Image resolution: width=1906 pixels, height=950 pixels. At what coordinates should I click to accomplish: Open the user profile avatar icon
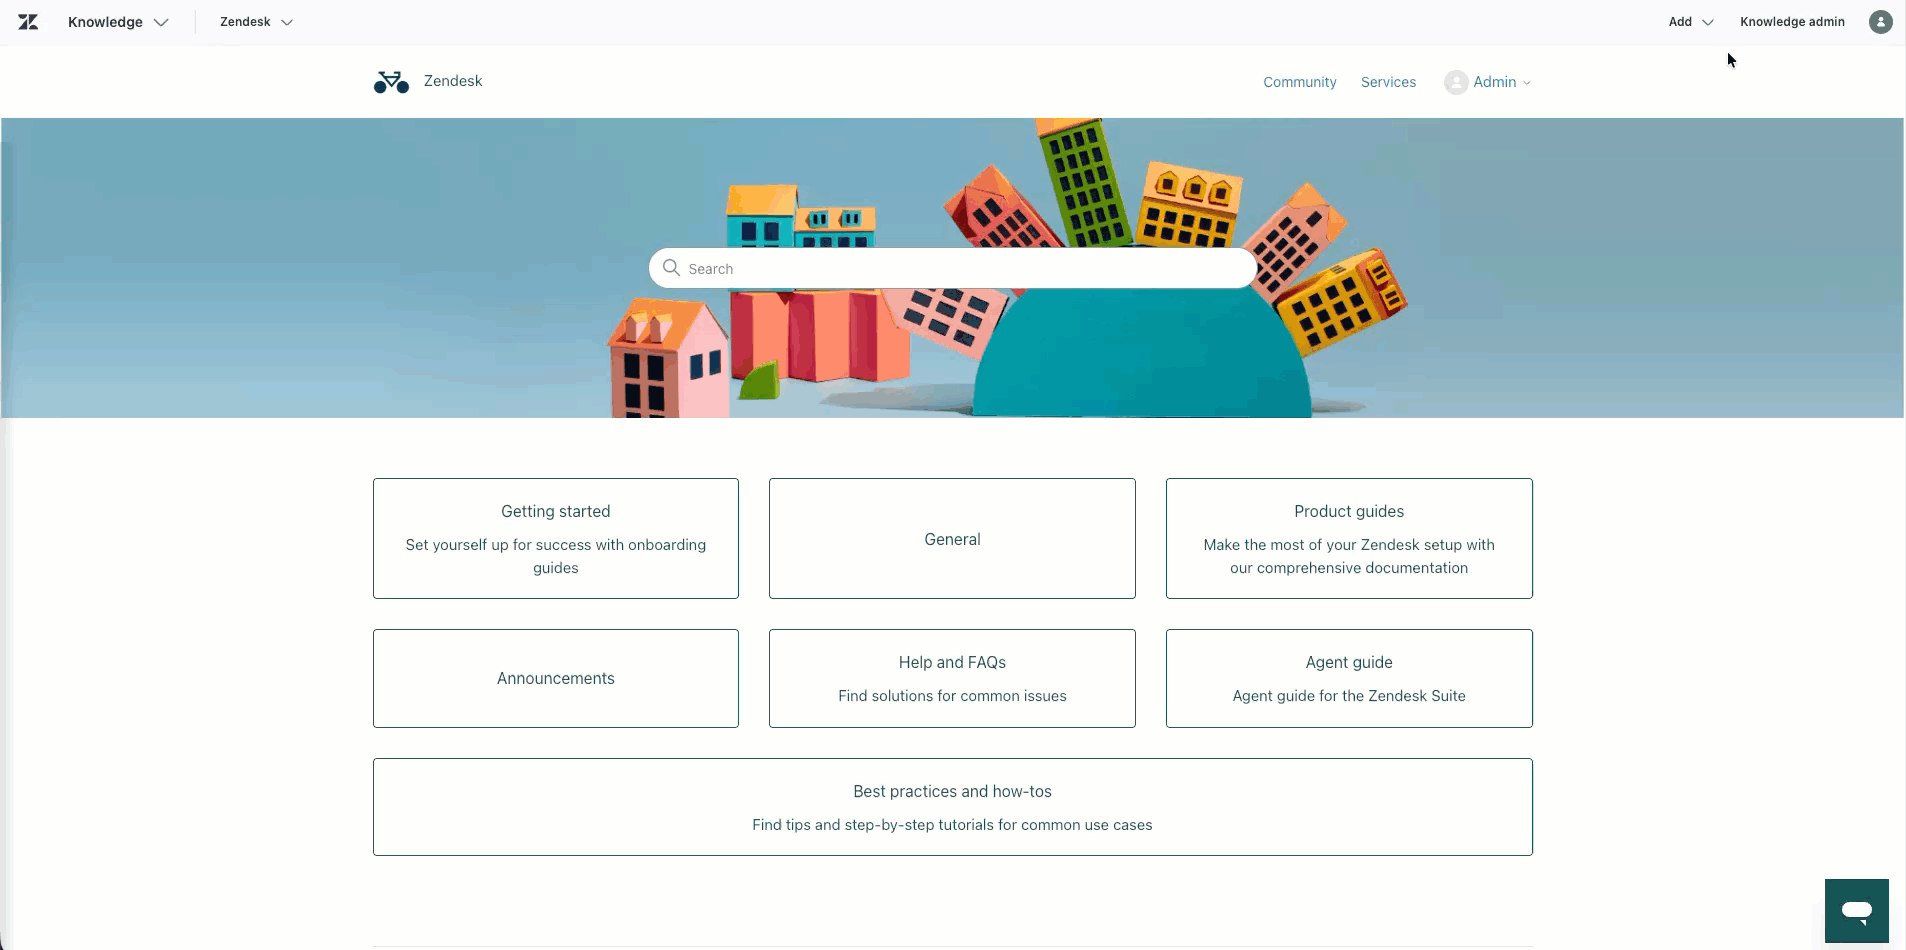pyautogui.click(x=1880, y=22)
